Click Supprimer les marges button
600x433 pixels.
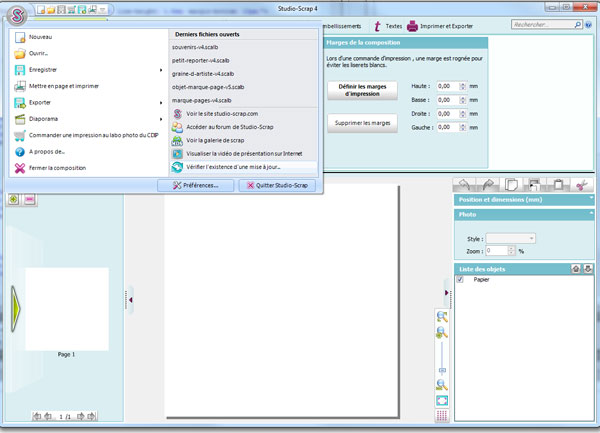pos(362,123)
